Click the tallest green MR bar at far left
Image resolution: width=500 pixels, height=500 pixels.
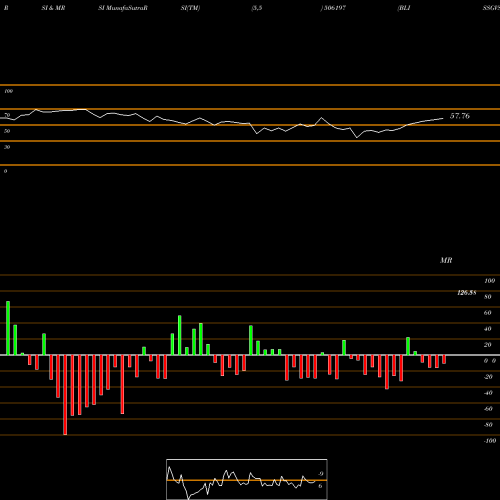tap(8, 328)
